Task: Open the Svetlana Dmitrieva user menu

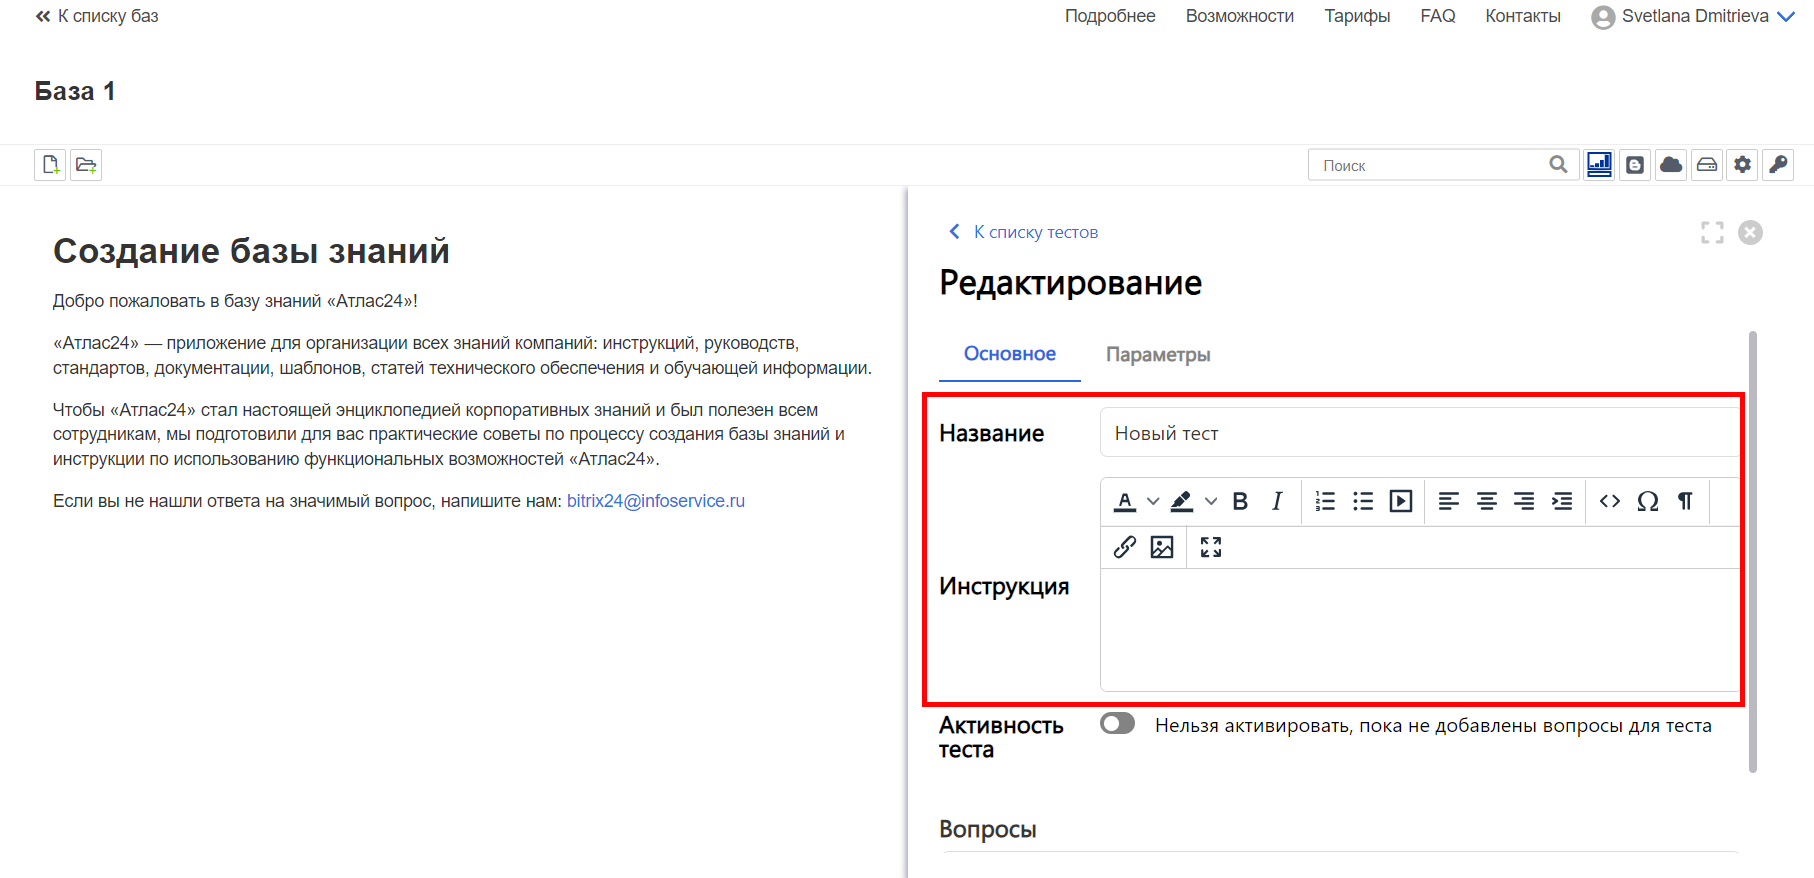Action: coord(1693,17)
